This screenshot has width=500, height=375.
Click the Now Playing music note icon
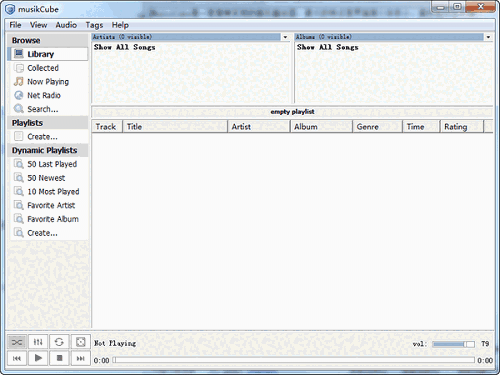[x=19, y=82]
